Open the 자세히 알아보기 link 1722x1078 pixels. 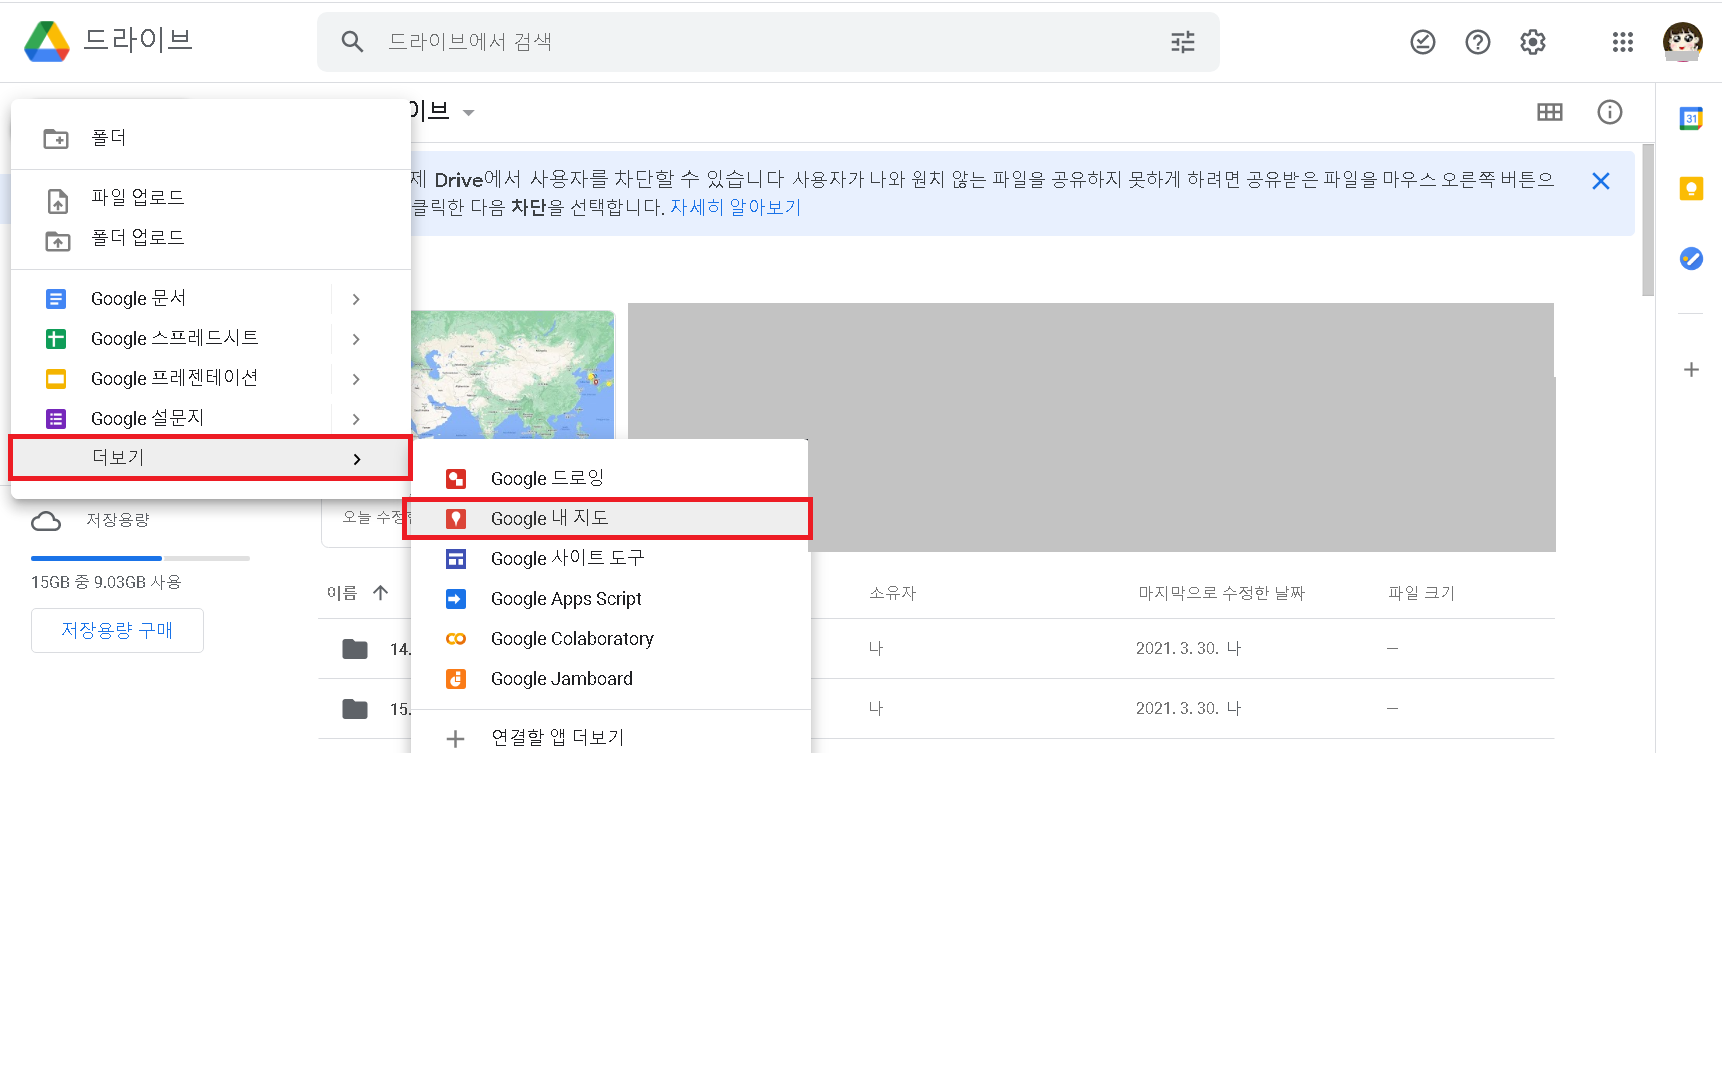point(735,207)
